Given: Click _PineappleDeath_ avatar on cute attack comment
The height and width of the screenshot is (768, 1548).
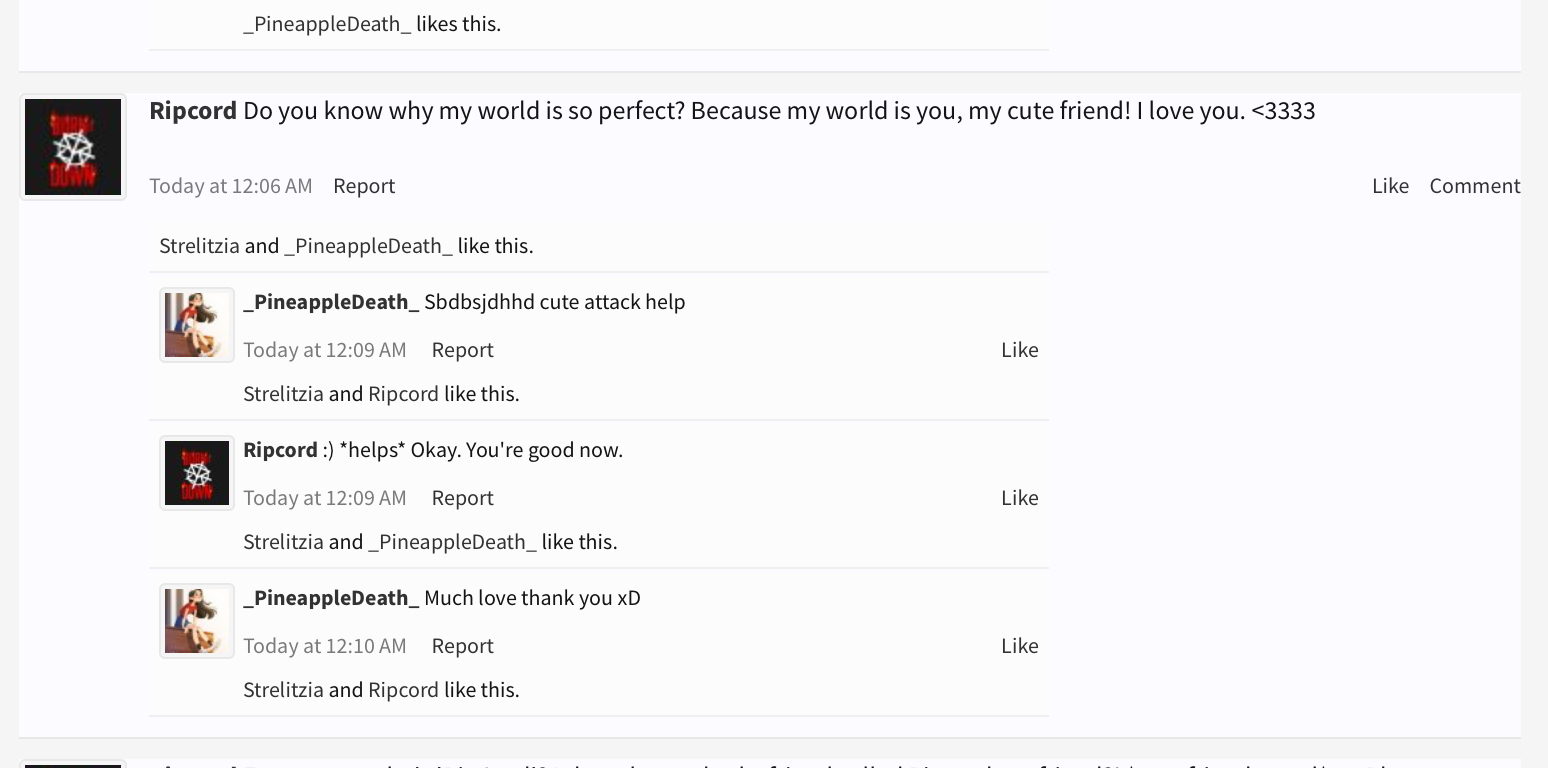Looking at the screenshot, I should (197, 324).
